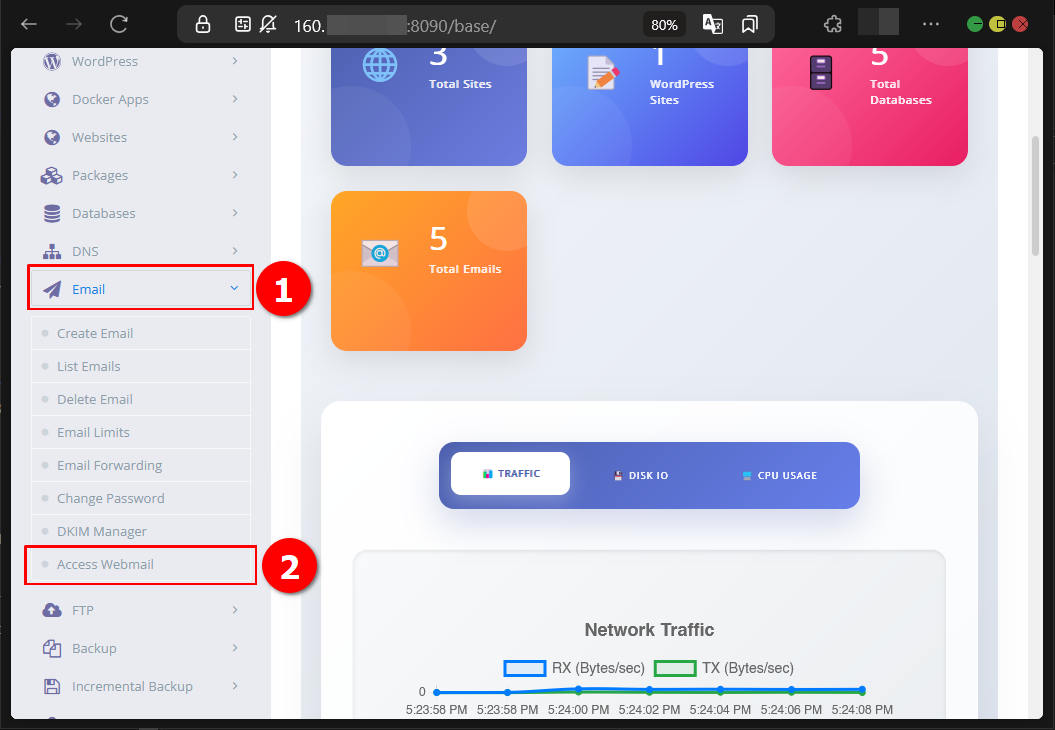This screenshot has width=1055, height=730.
Task: Click the 80% zoom level indicator
Action: pos(664,25)
